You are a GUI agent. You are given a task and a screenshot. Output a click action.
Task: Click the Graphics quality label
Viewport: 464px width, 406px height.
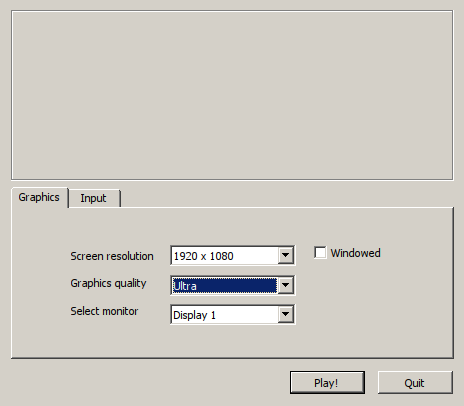pos(108,283)
